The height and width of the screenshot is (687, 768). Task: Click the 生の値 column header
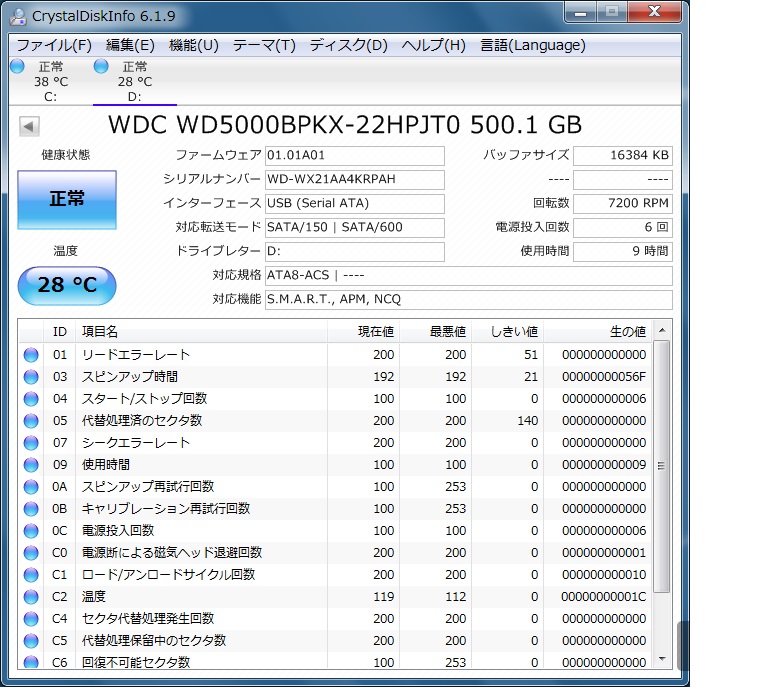click(x=598, y=332)
